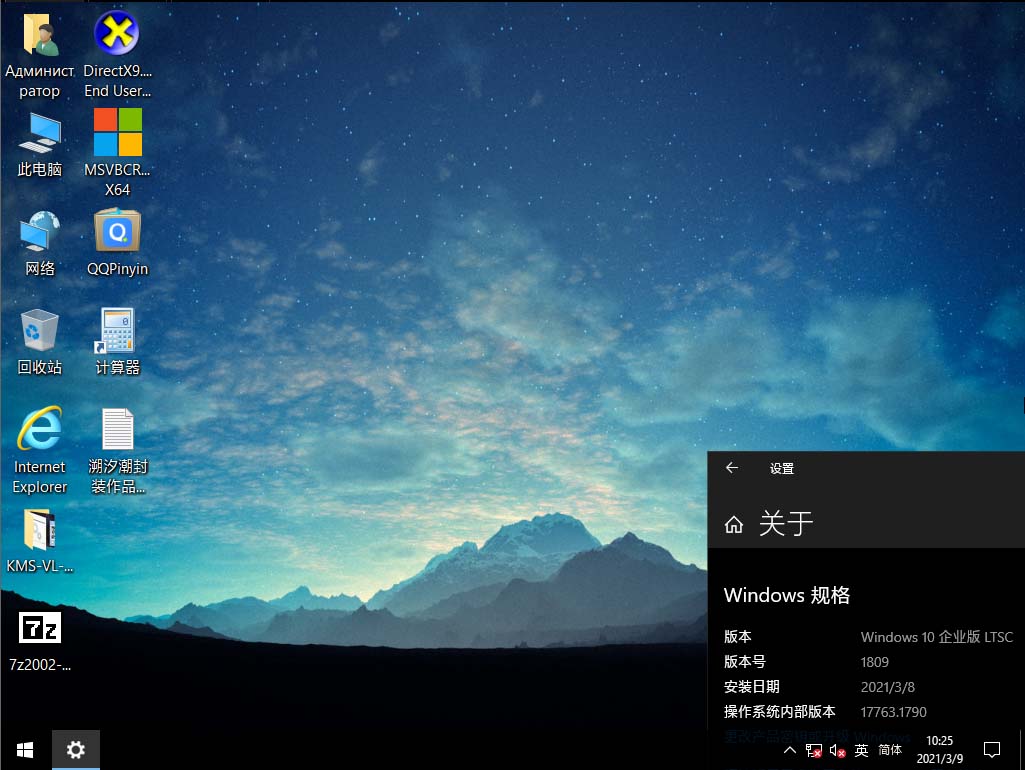The height and width of the screenshot is (770, 1025).
Task: Click the disconnected network tray icon
Action: [814, 750]
